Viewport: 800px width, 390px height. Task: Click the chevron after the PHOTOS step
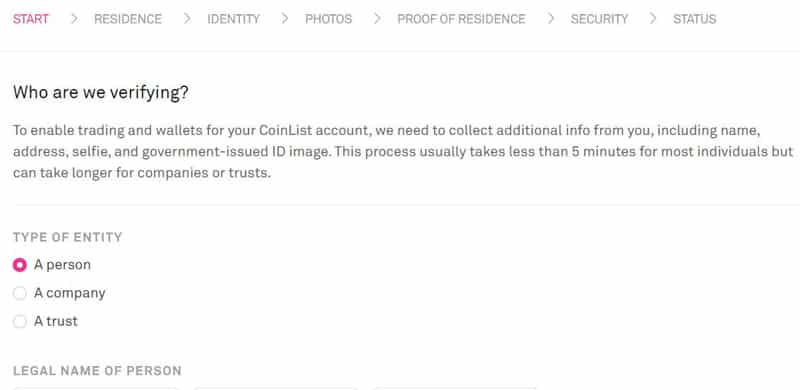tap(377, 19)
